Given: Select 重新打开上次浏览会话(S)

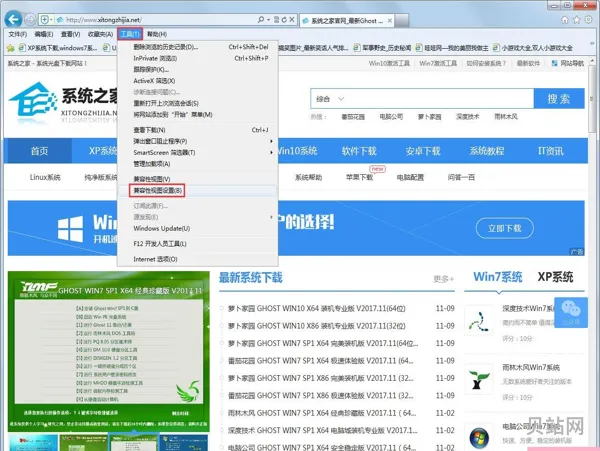Looking at the screenshot, I should [x=197, y=103].
